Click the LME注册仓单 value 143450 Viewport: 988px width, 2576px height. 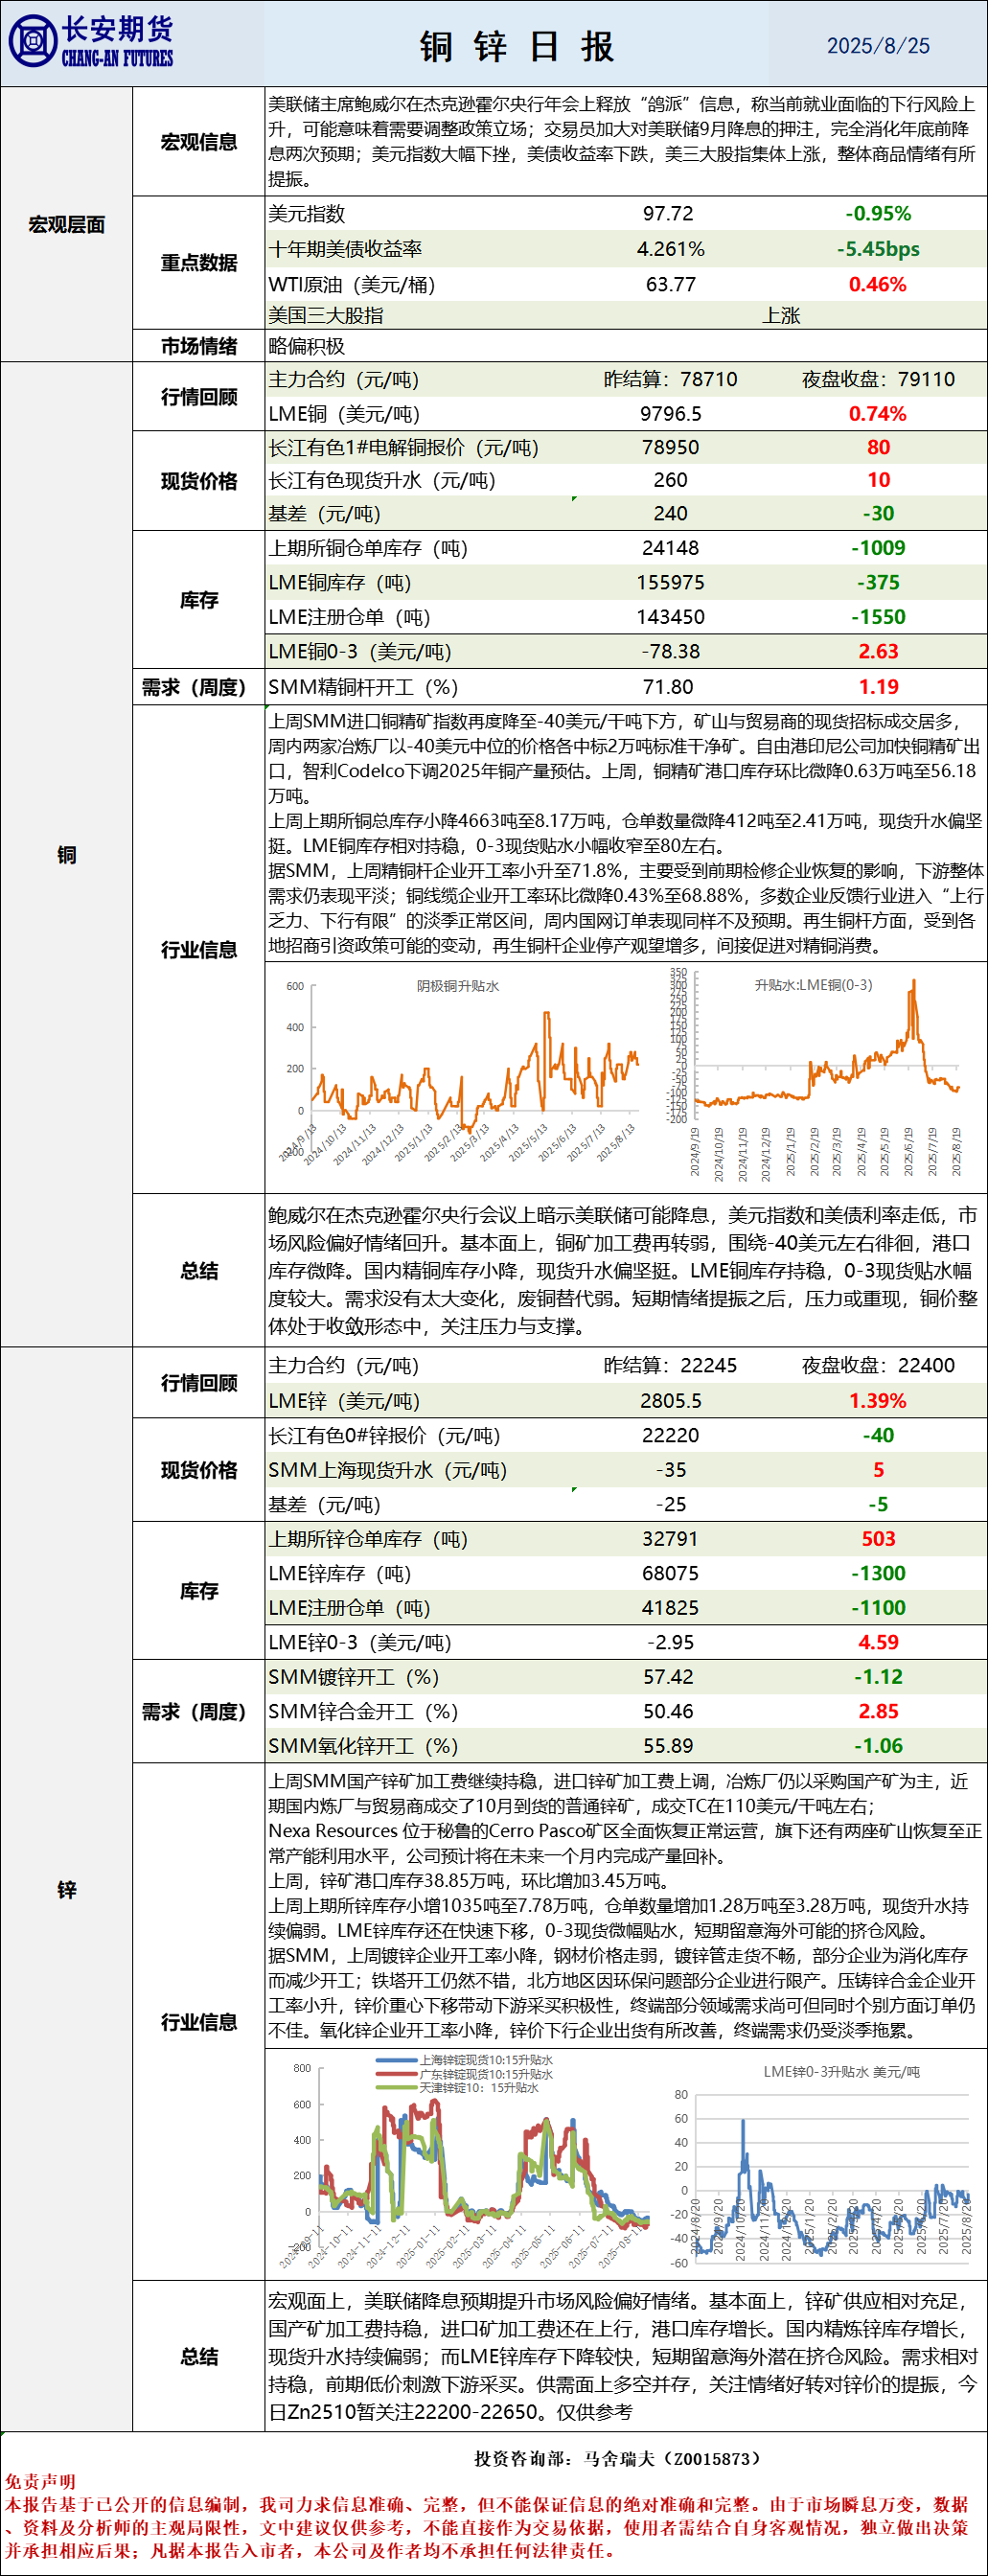pyautogui.click(x=670, y=616)
